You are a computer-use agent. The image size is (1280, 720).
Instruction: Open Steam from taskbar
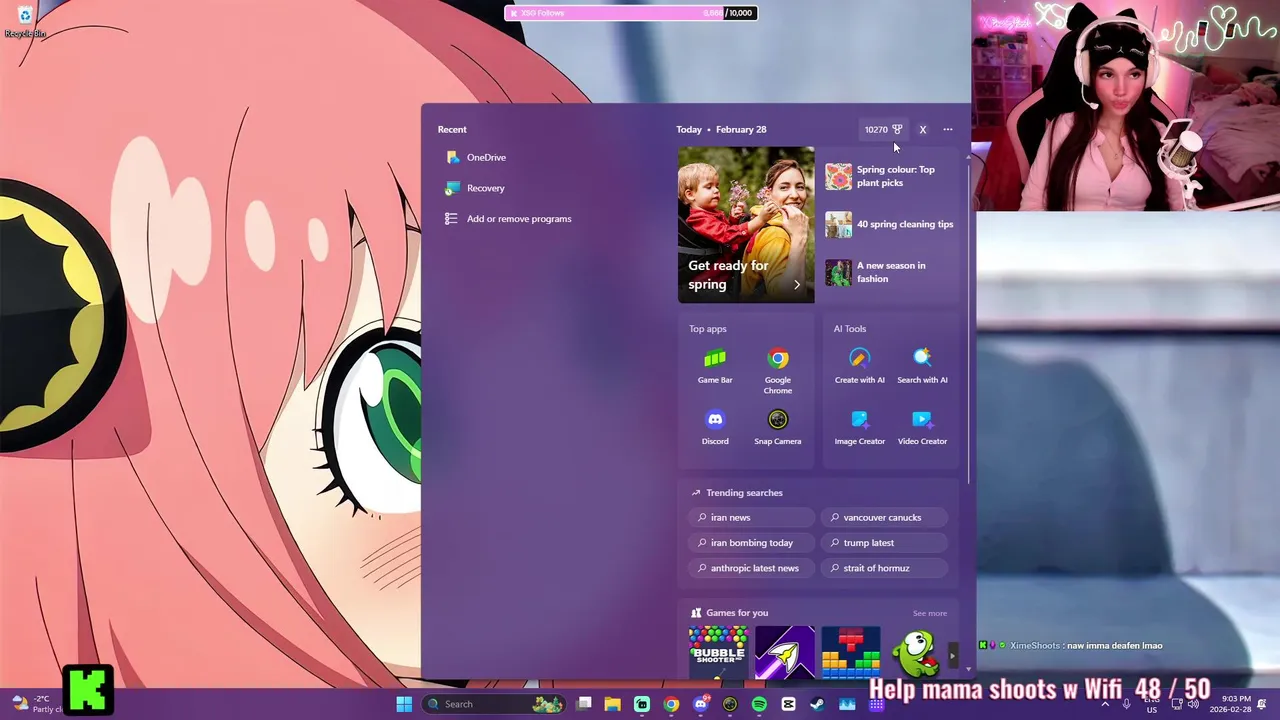(x=817, y=704)
